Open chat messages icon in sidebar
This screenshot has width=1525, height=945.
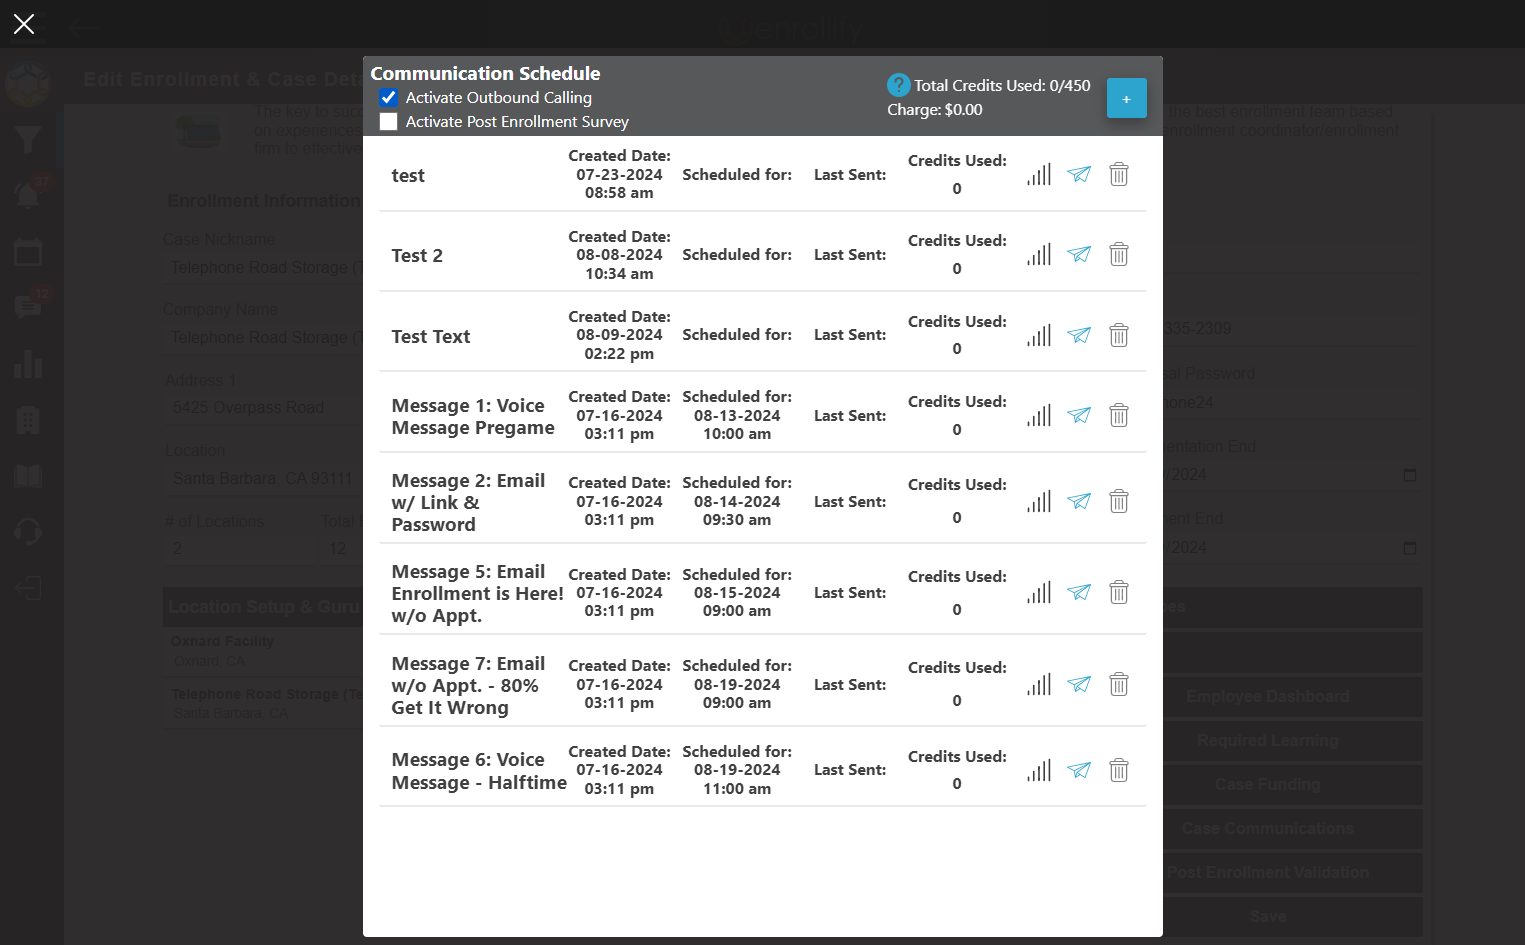(x=28, y=307)
